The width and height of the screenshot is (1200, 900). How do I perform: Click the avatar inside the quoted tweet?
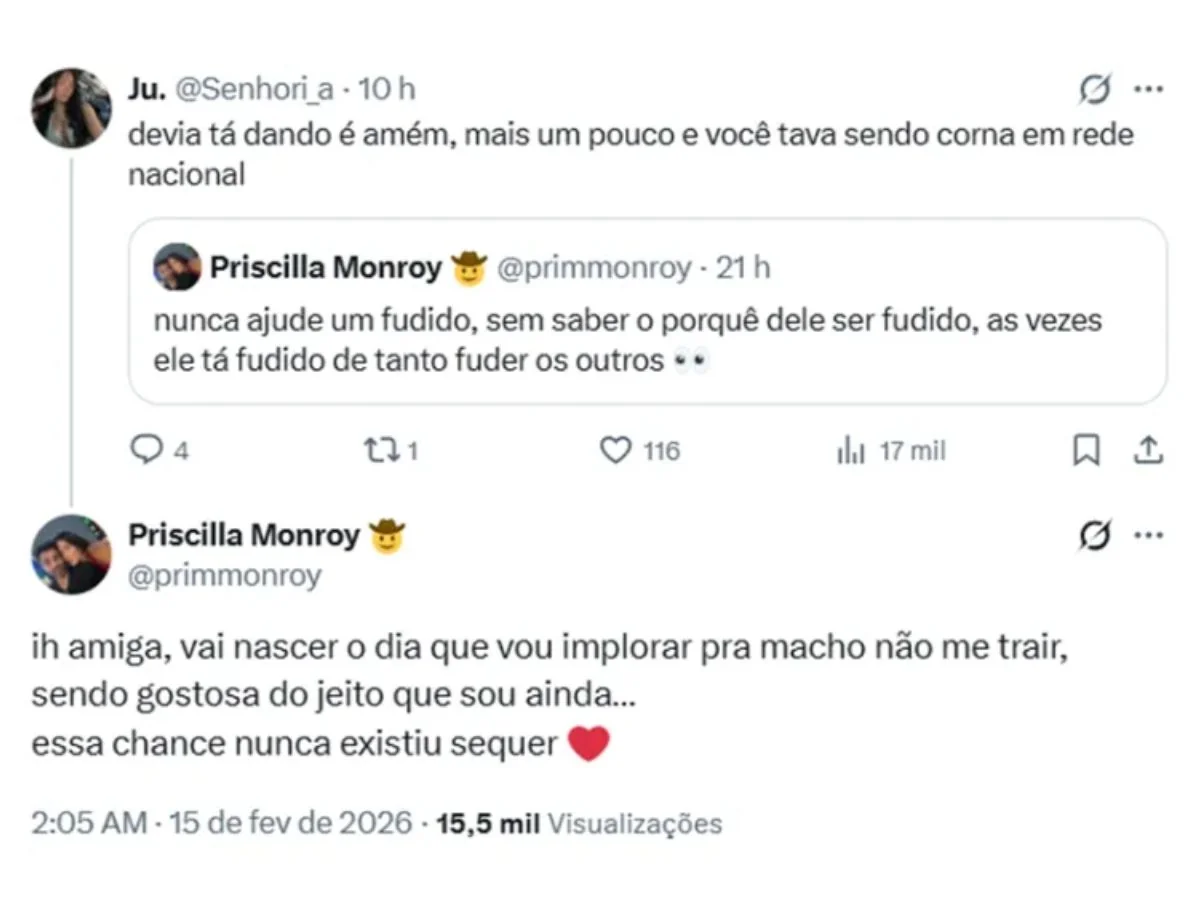(177, 267)
